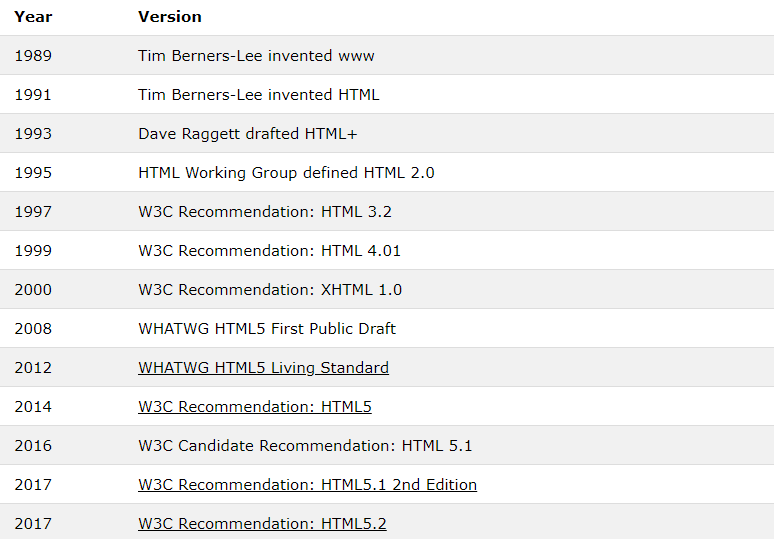The image size is (774, 539).
Task: Click 'Tim Berners-Lee invented www' text
Action: tap(256, 56)
